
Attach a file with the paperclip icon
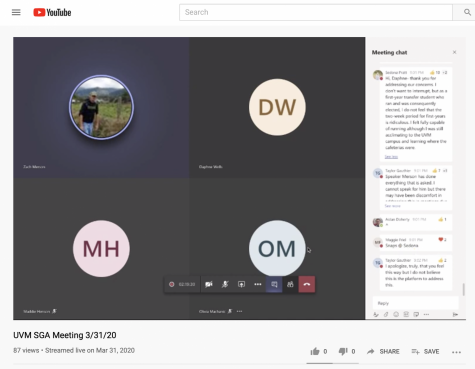click(386, 314)
